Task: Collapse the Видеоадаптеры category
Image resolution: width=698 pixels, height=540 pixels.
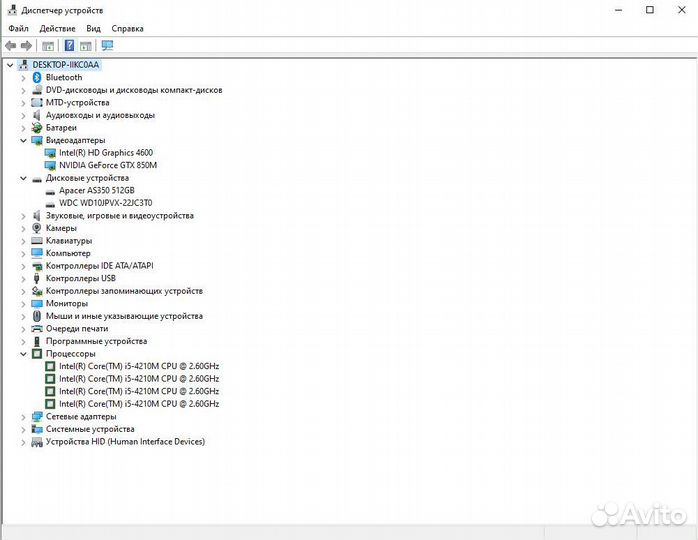Action: (23, 141)
